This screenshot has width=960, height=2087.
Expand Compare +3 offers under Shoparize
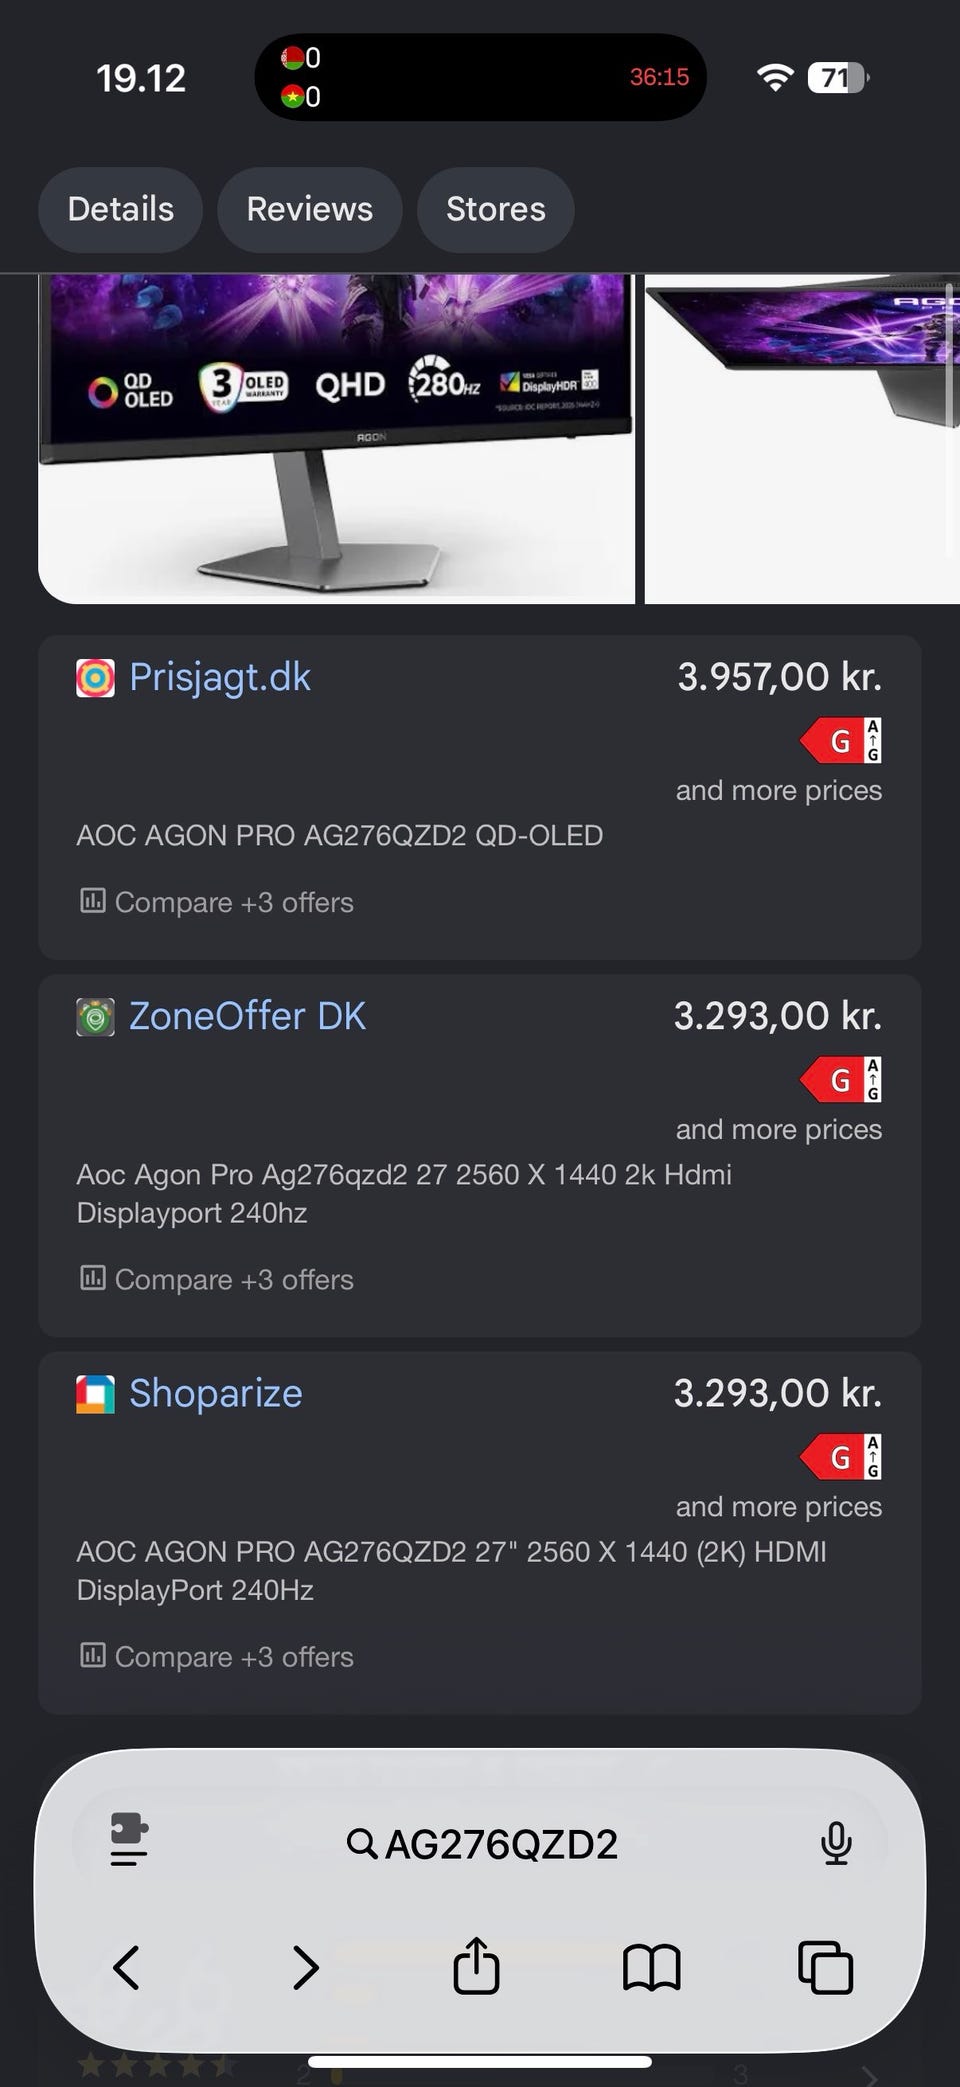216,1656
